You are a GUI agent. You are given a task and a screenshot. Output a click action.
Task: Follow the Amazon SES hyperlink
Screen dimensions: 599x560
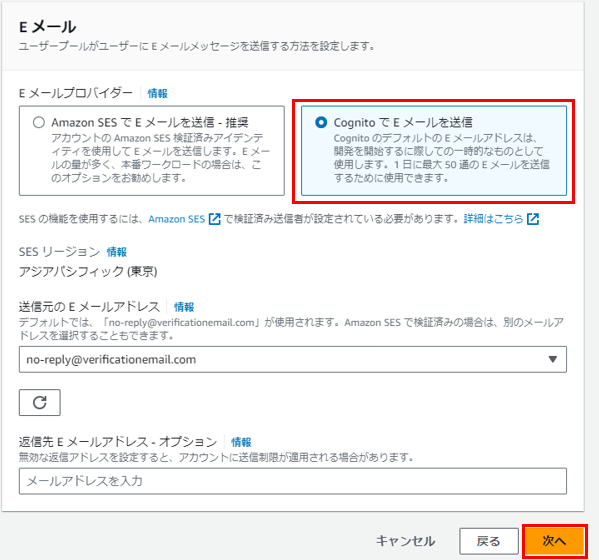[177, 219]
